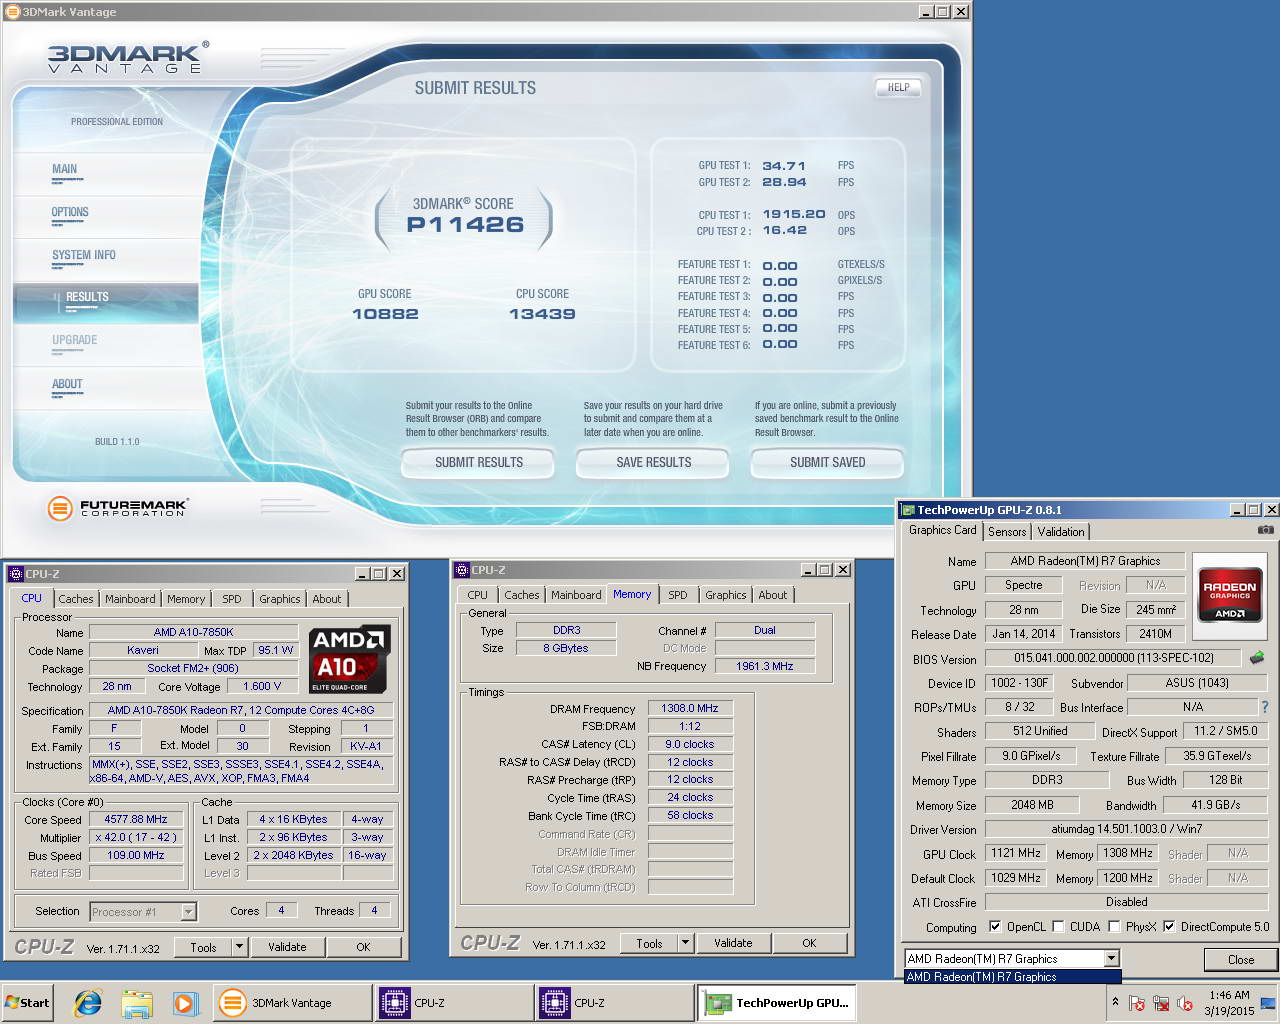Screen dimensions: 1280x1024
Task: Click the GPU-Z Name field AMD Radeon R7
Action: [x=1085, y=561]
